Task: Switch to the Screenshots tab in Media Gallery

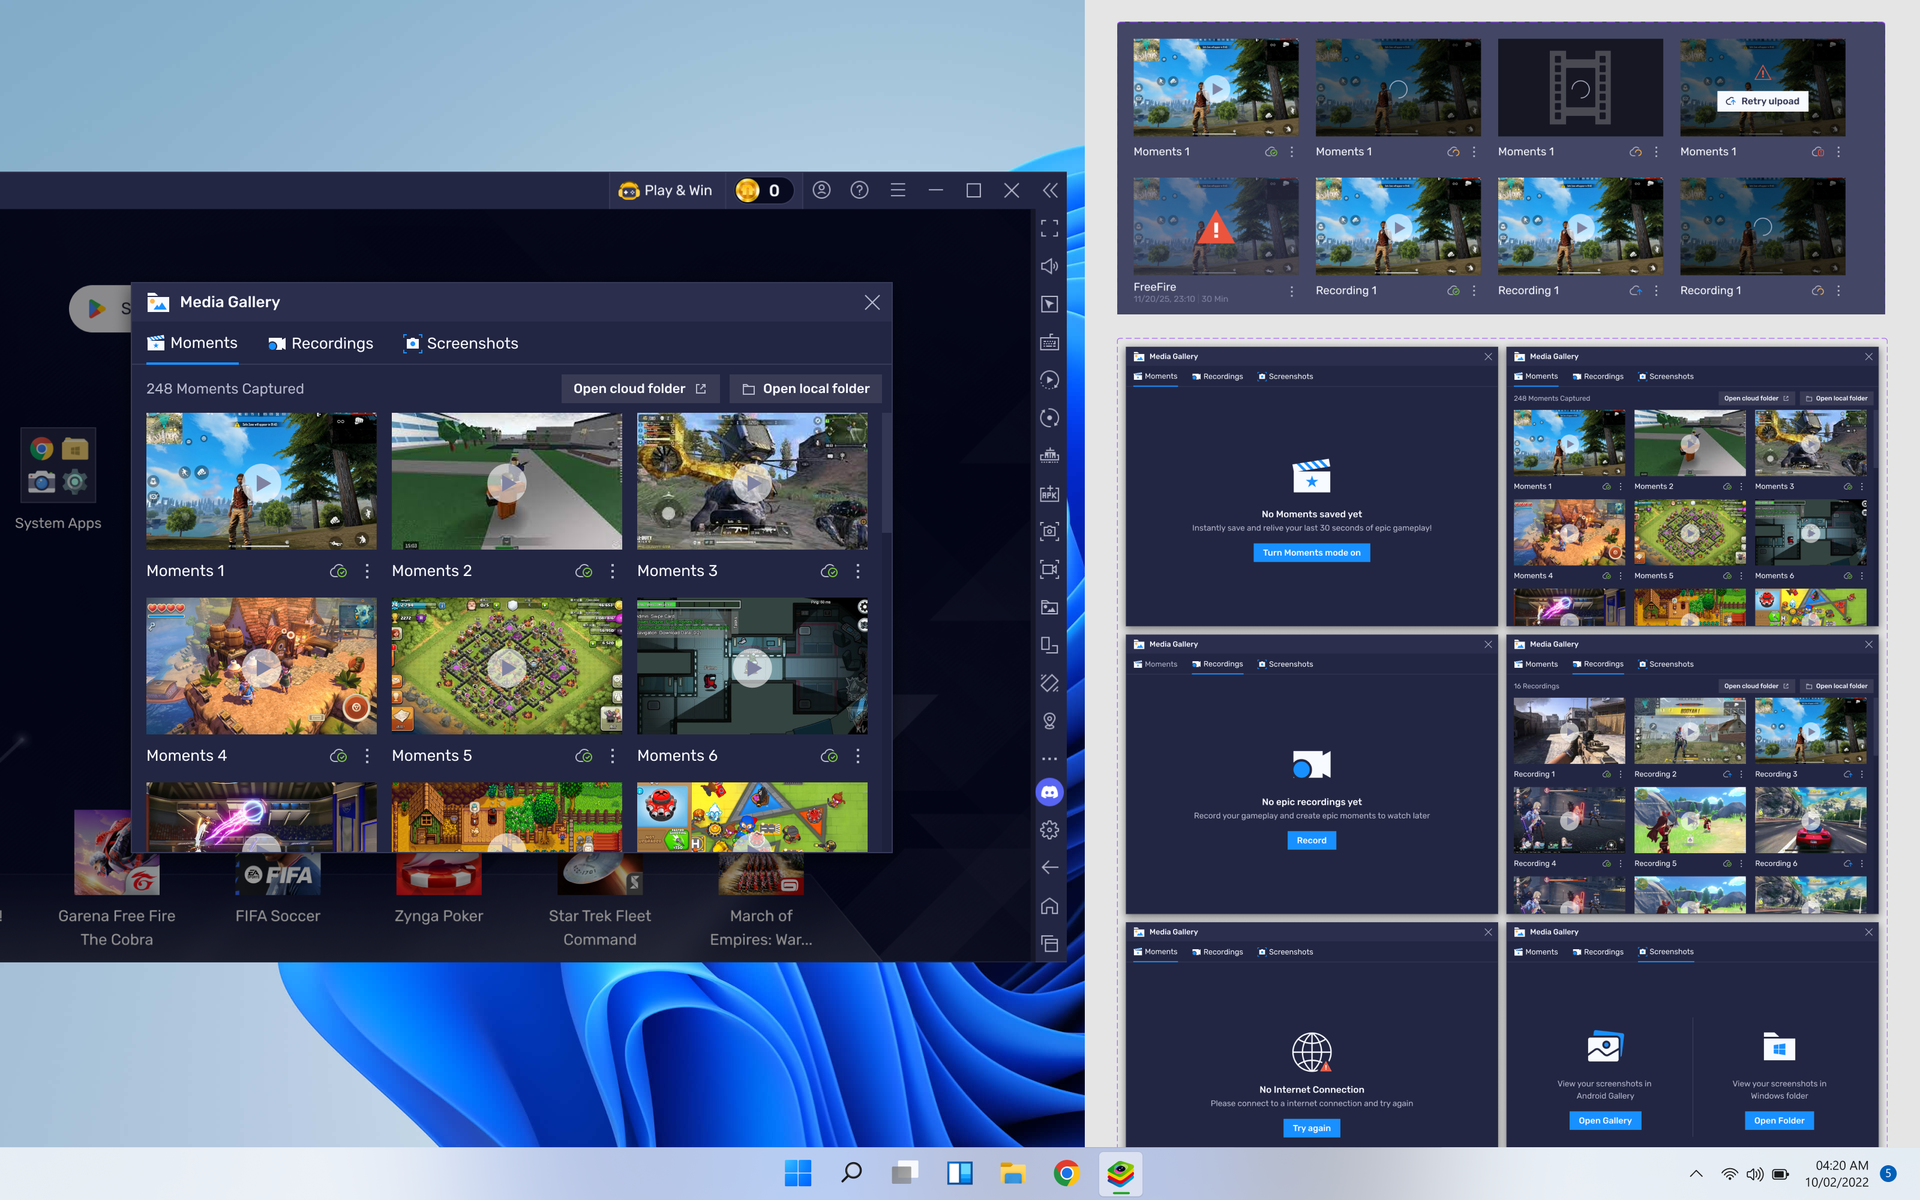Action: [x=461, y=343]
